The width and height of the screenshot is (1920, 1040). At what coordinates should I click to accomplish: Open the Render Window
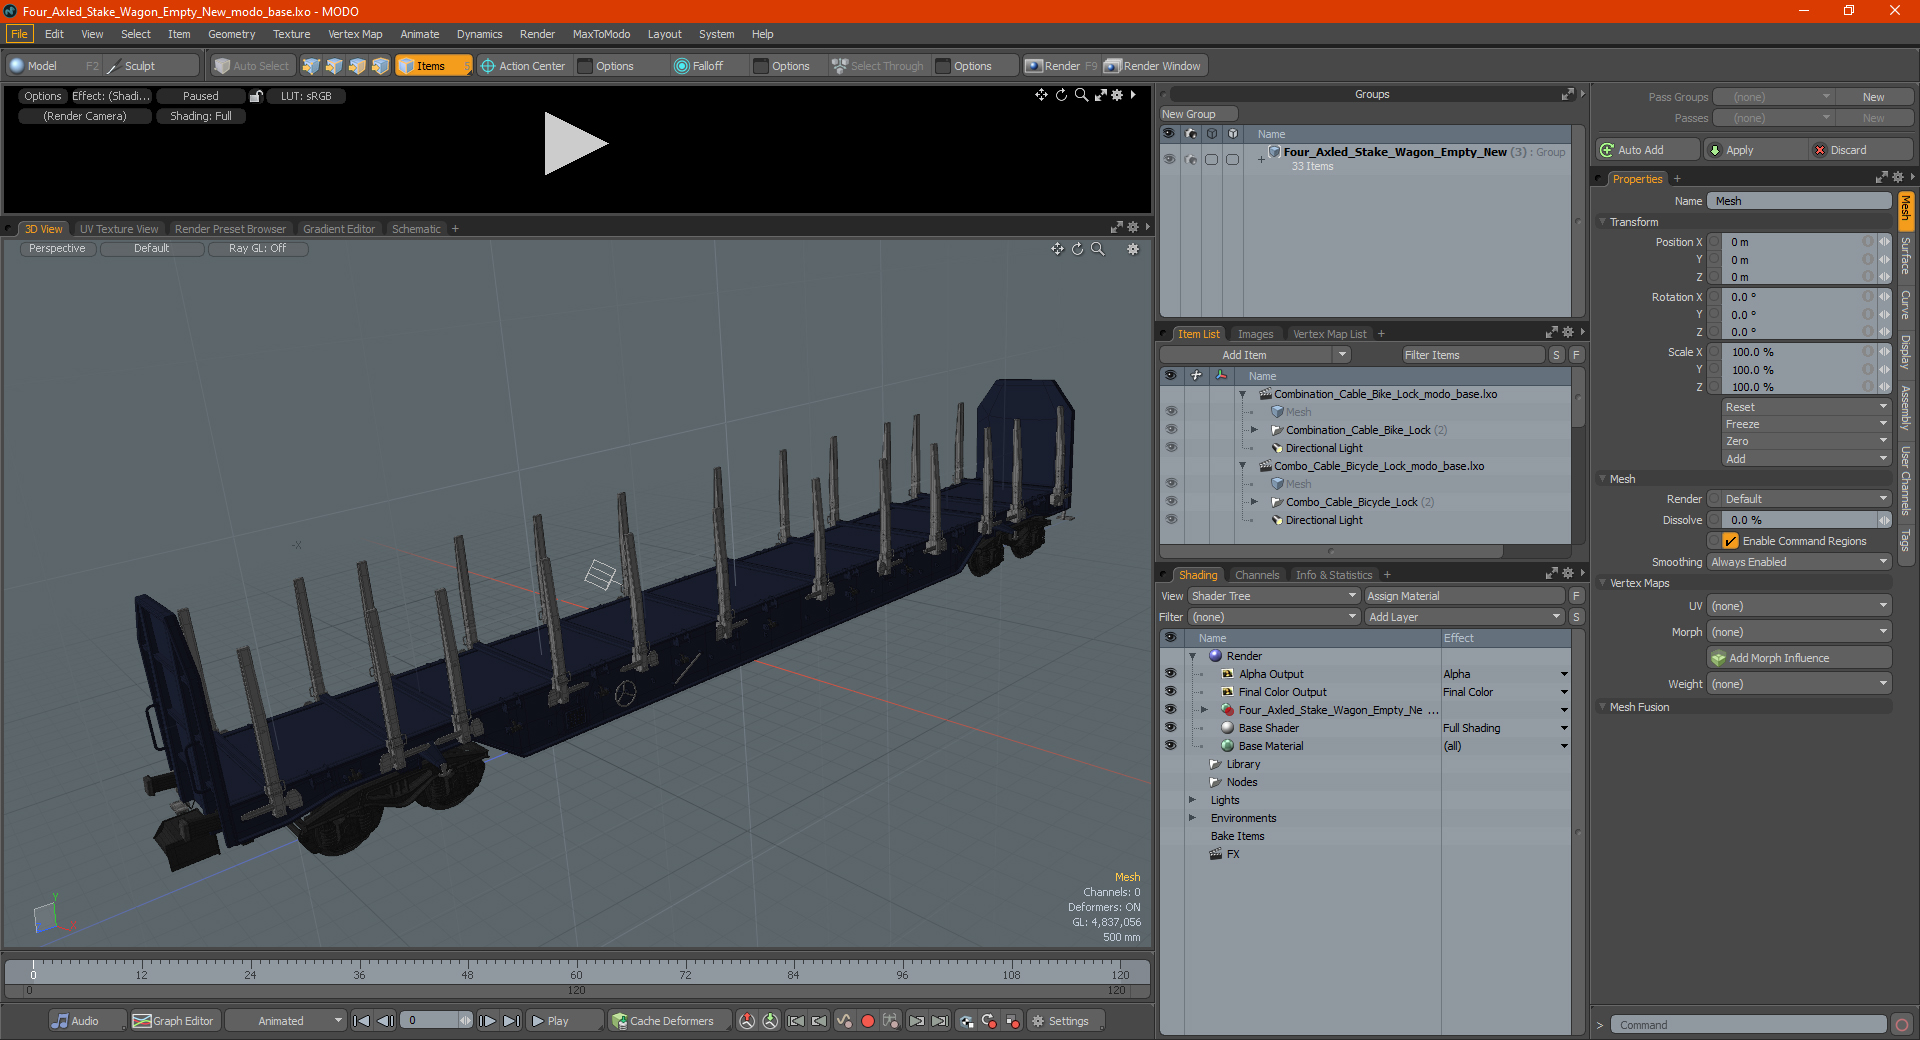click(1153, 66)
